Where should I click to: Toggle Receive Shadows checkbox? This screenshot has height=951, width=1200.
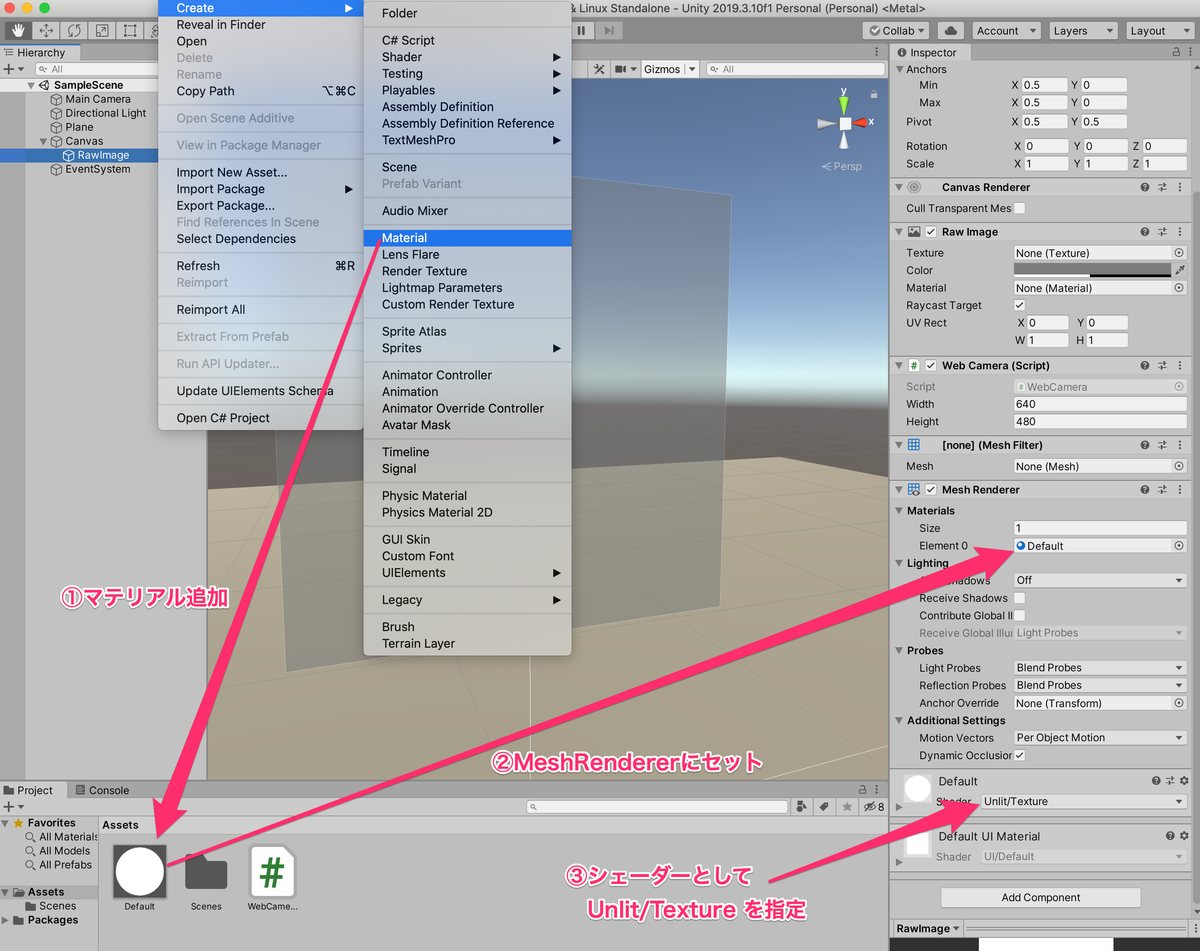pos(1020,598)
